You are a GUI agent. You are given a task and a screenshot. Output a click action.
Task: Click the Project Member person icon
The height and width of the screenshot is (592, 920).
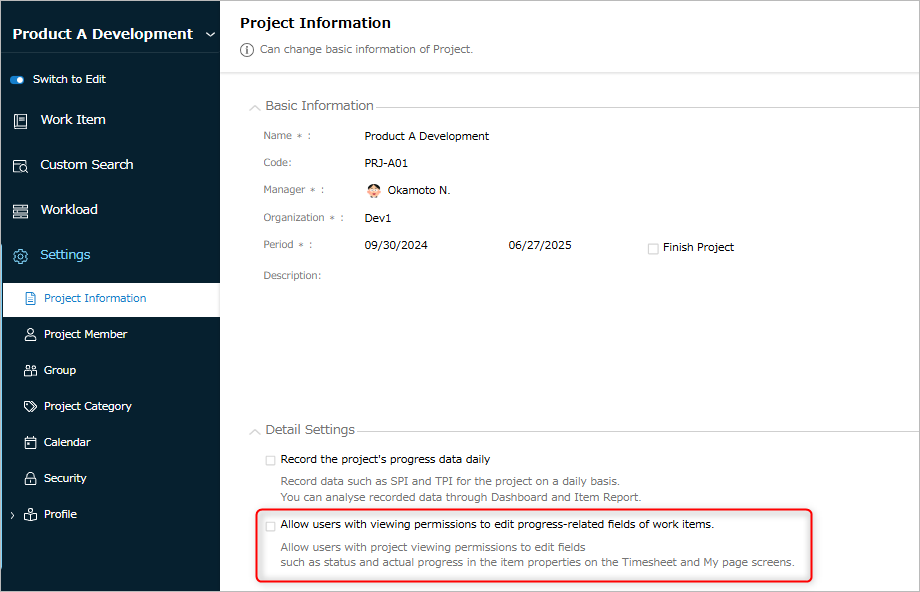coord(30,334)
